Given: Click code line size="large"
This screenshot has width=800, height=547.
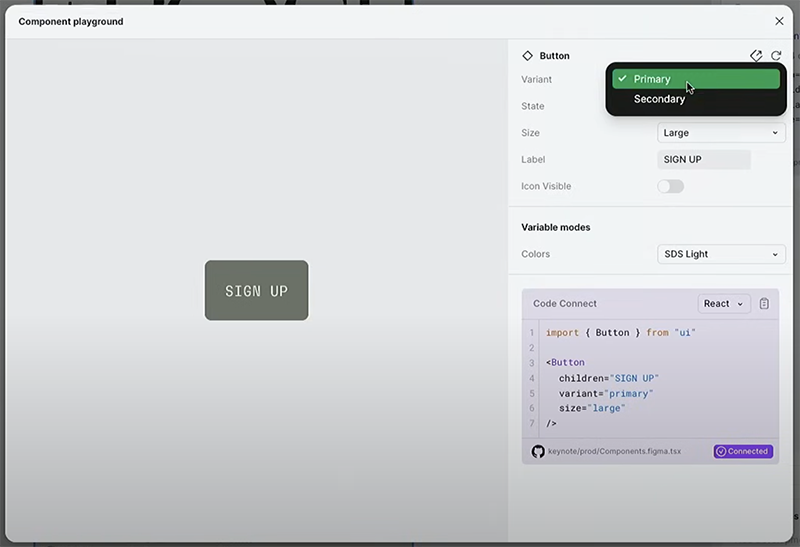Looking at the screenshot, I should pos(592,408).
